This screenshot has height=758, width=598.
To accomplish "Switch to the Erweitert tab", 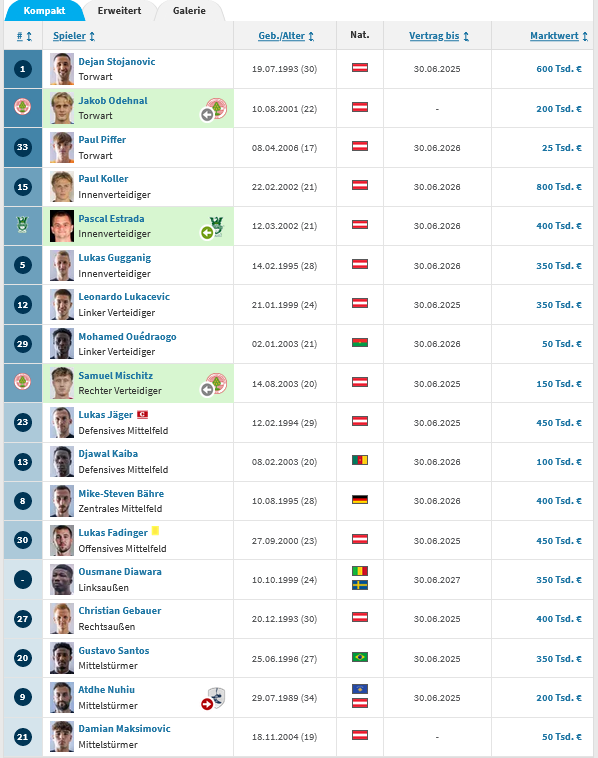I will (x=119, y=11).
